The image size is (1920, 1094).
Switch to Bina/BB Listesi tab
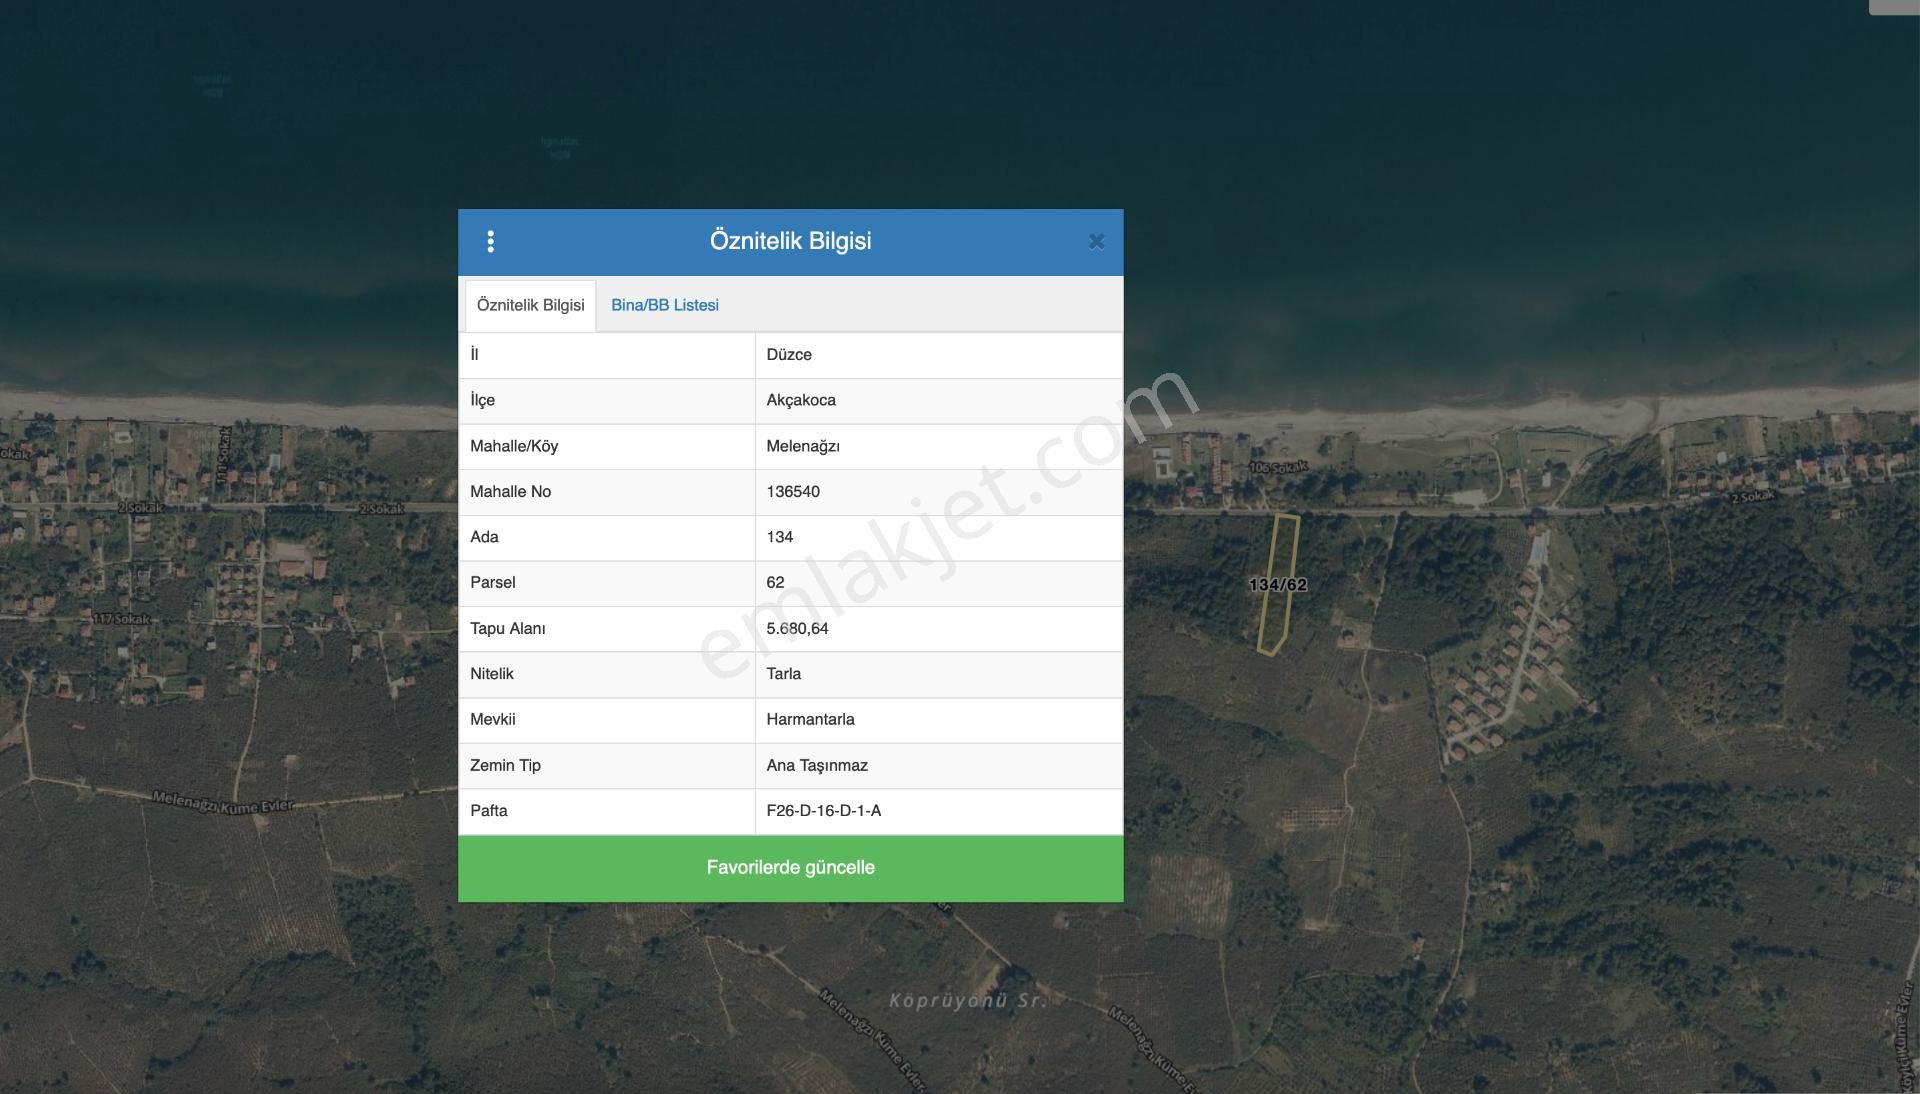pyautogui.click(x=664, y=305)
